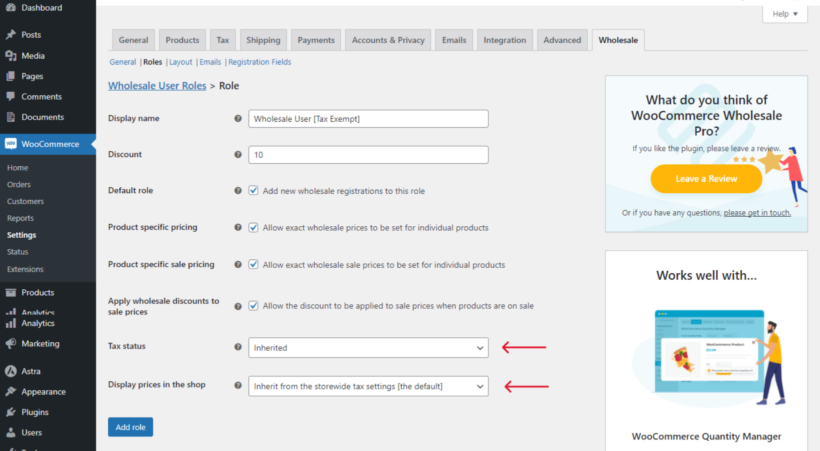Open Reports in WooCommerce submenu

tap(20, 218)
